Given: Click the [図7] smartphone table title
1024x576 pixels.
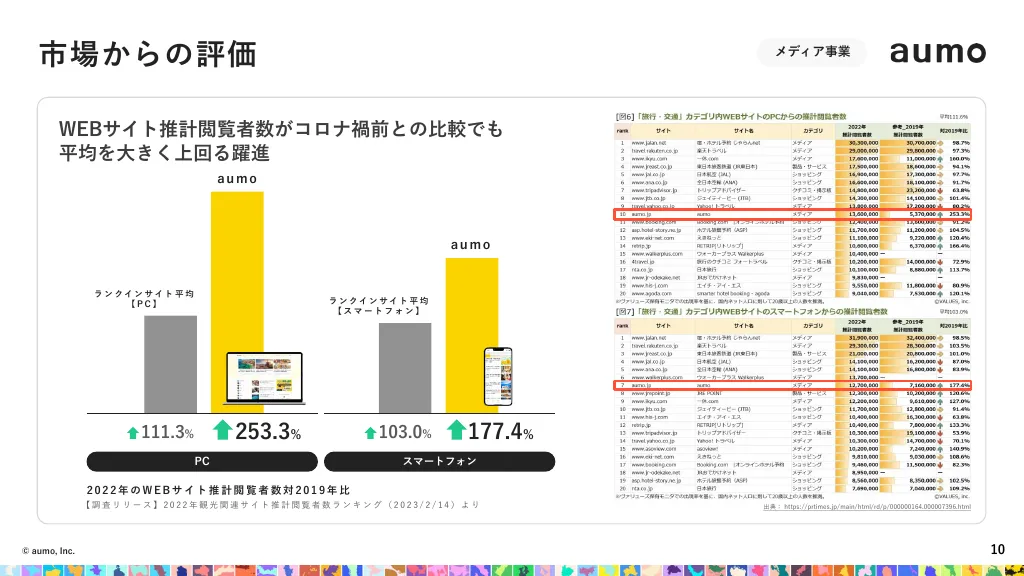Looking at the screenshot, I should coord(751,312).
